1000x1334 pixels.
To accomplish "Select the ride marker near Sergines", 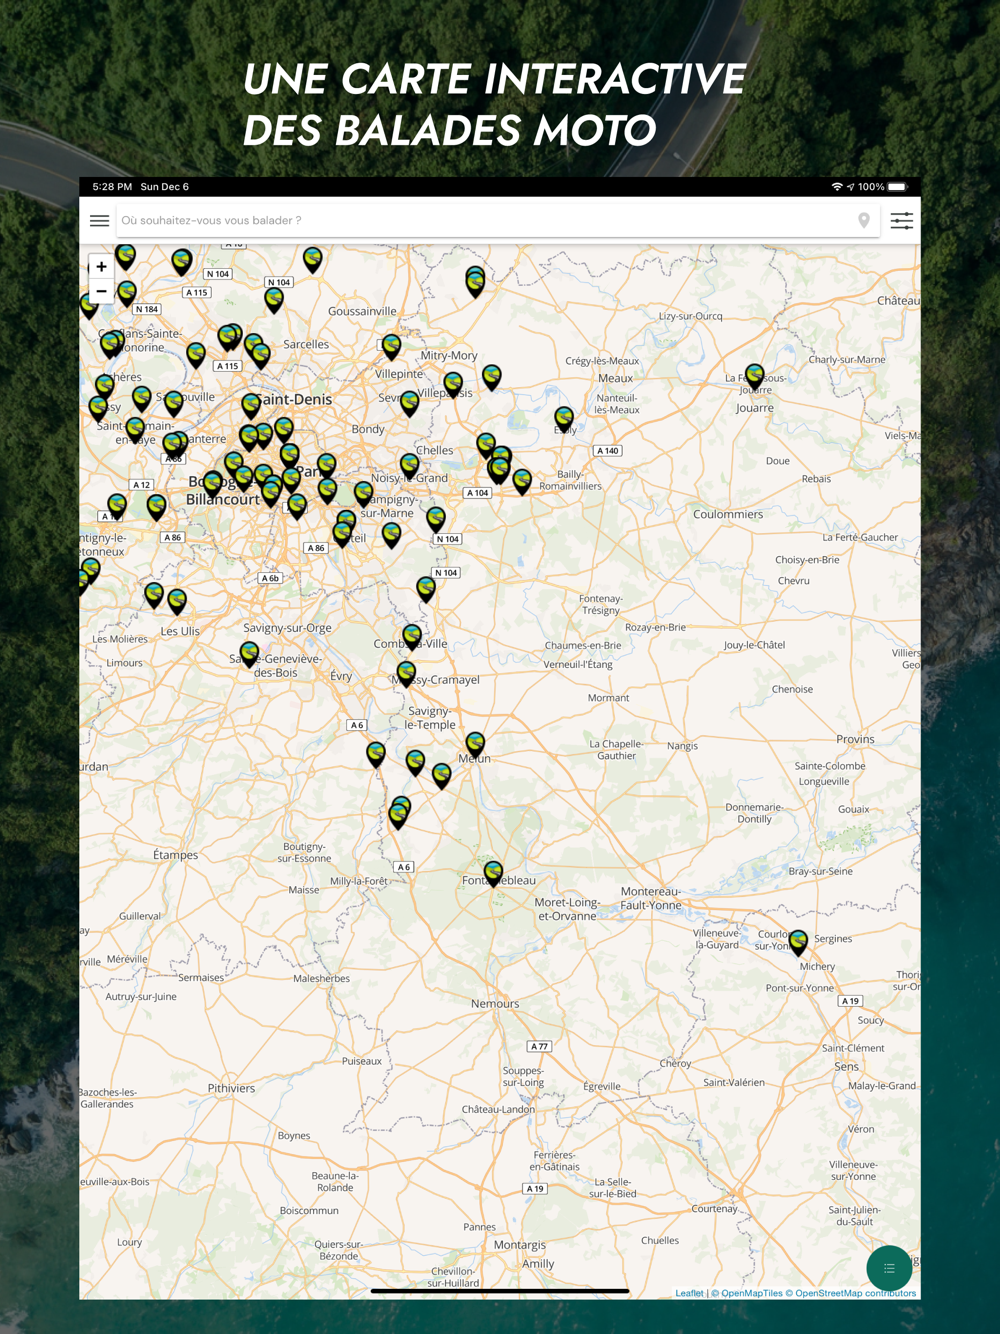I will (x=798, y=942).
